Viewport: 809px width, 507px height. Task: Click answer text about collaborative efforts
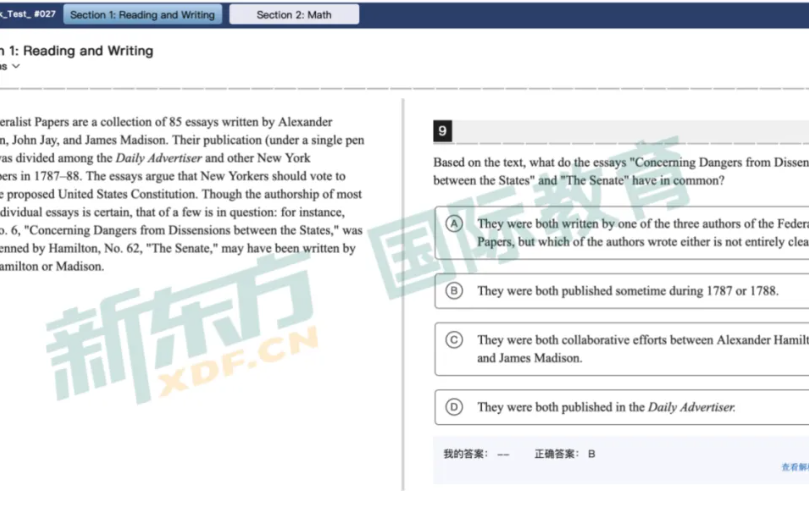(x=640, y=349)
